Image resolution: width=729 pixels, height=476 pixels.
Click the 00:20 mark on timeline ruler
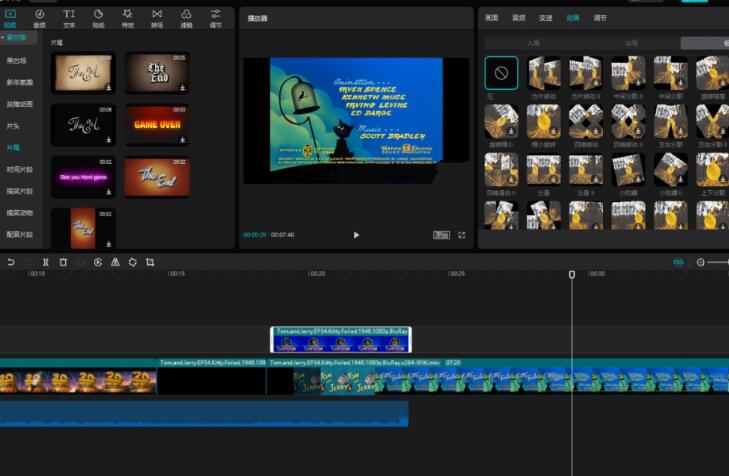(316, 274)
